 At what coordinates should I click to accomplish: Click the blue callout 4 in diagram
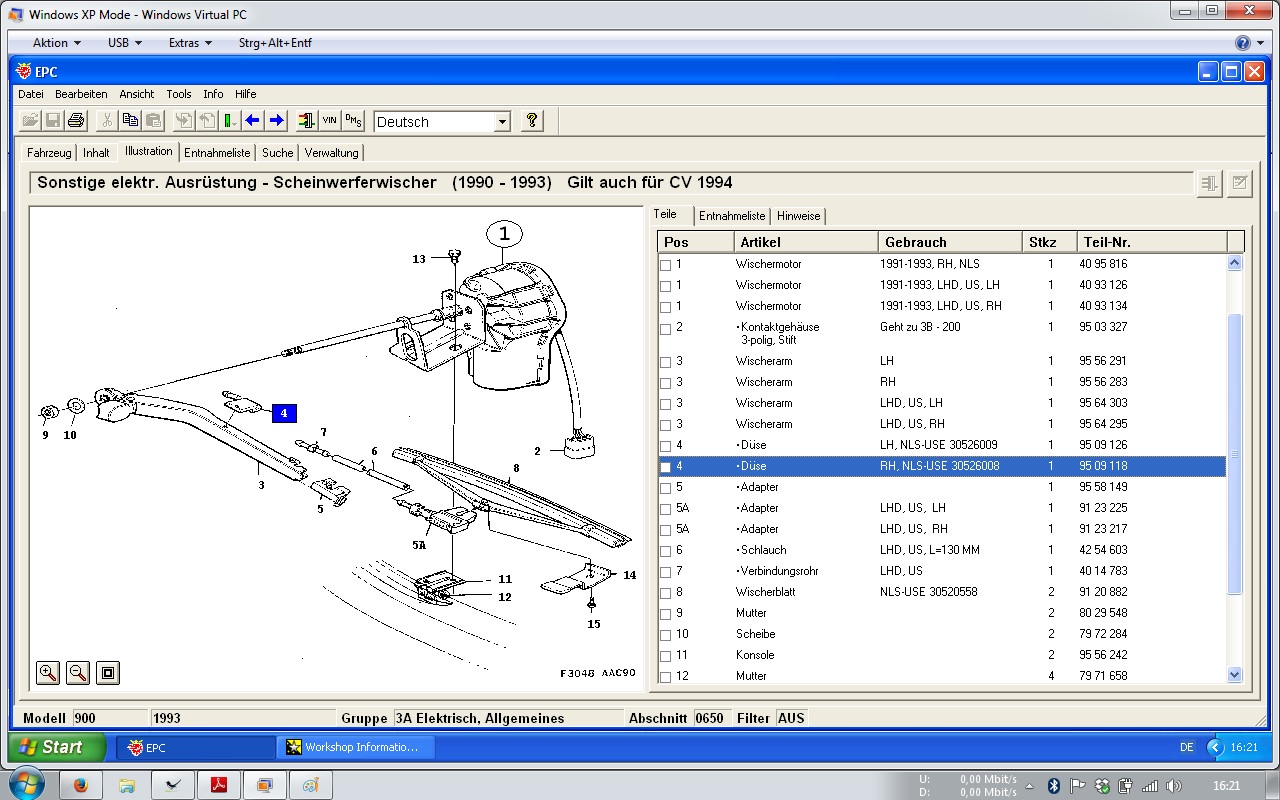284,413
